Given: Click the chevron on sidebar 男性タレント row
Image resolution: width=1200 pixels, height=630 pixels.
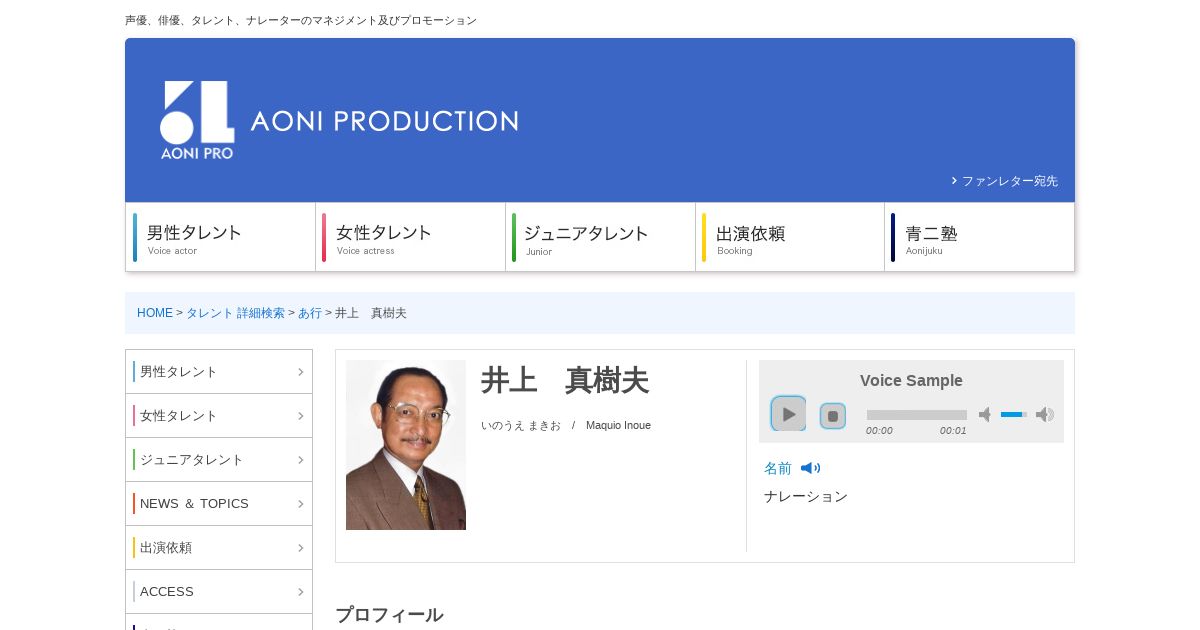Looking at the screenshot, I should (x=300, y=372).
